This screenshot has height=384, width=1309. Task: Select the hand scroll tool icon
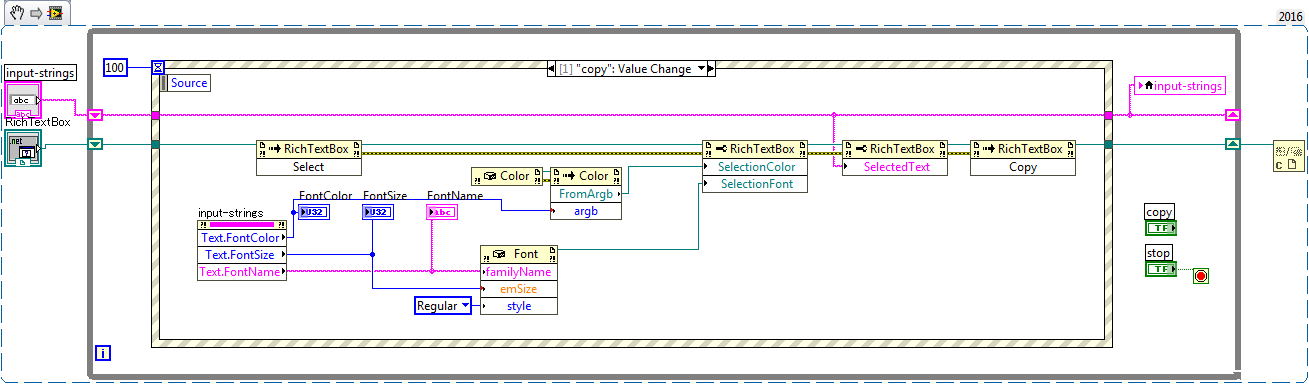point(17,12)
